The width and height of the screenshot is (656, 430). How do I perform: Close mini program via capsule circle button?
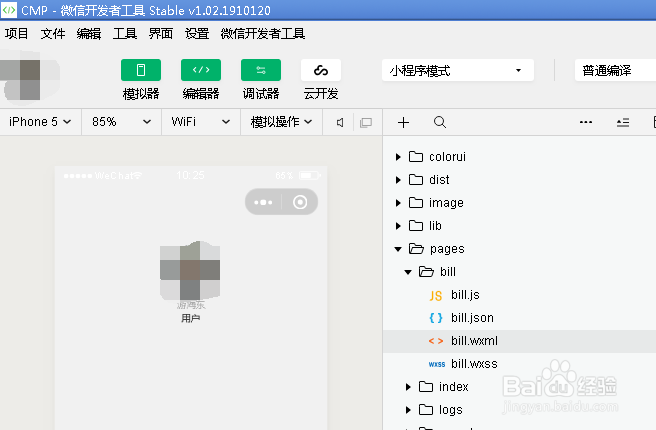pyautogui.click(x=300, y=202)
